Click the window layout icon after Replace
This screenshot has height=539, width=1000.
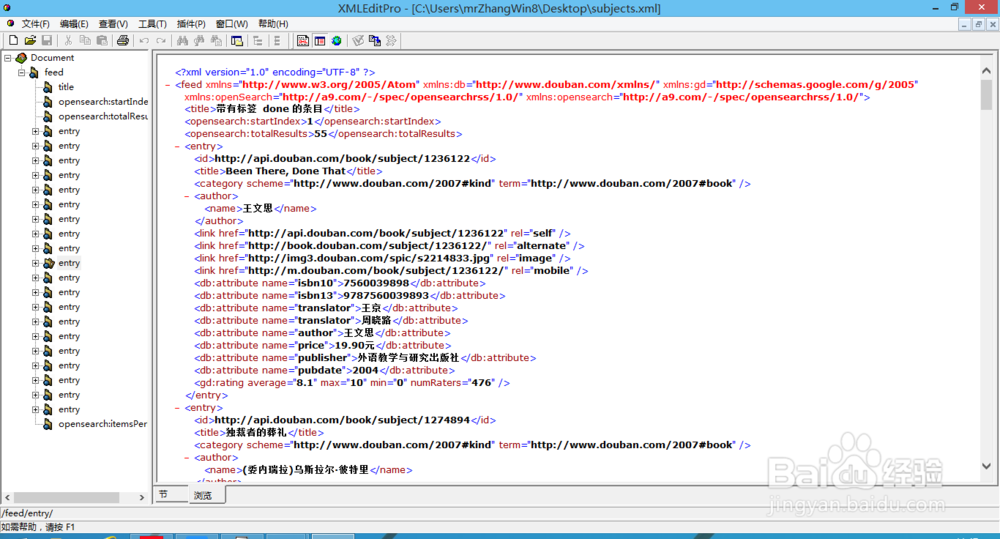click(237, 41)
